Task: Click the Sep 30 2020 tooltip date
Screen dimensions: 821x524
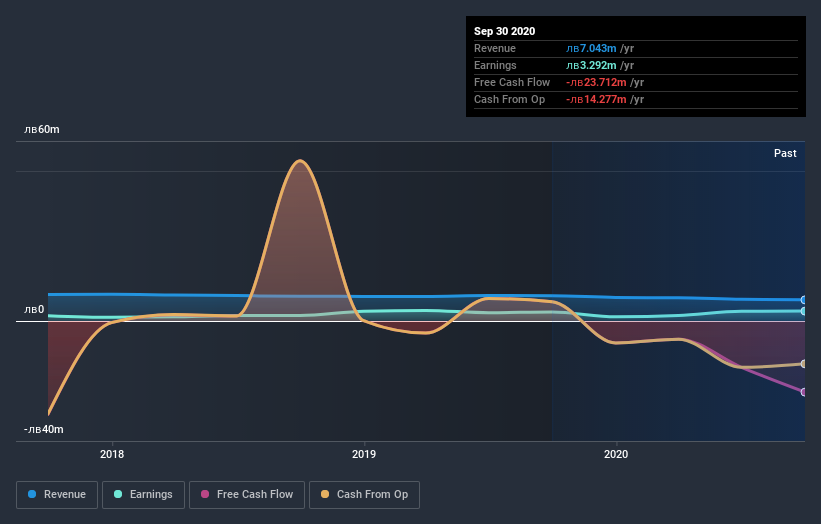Action: coord(504,31)
